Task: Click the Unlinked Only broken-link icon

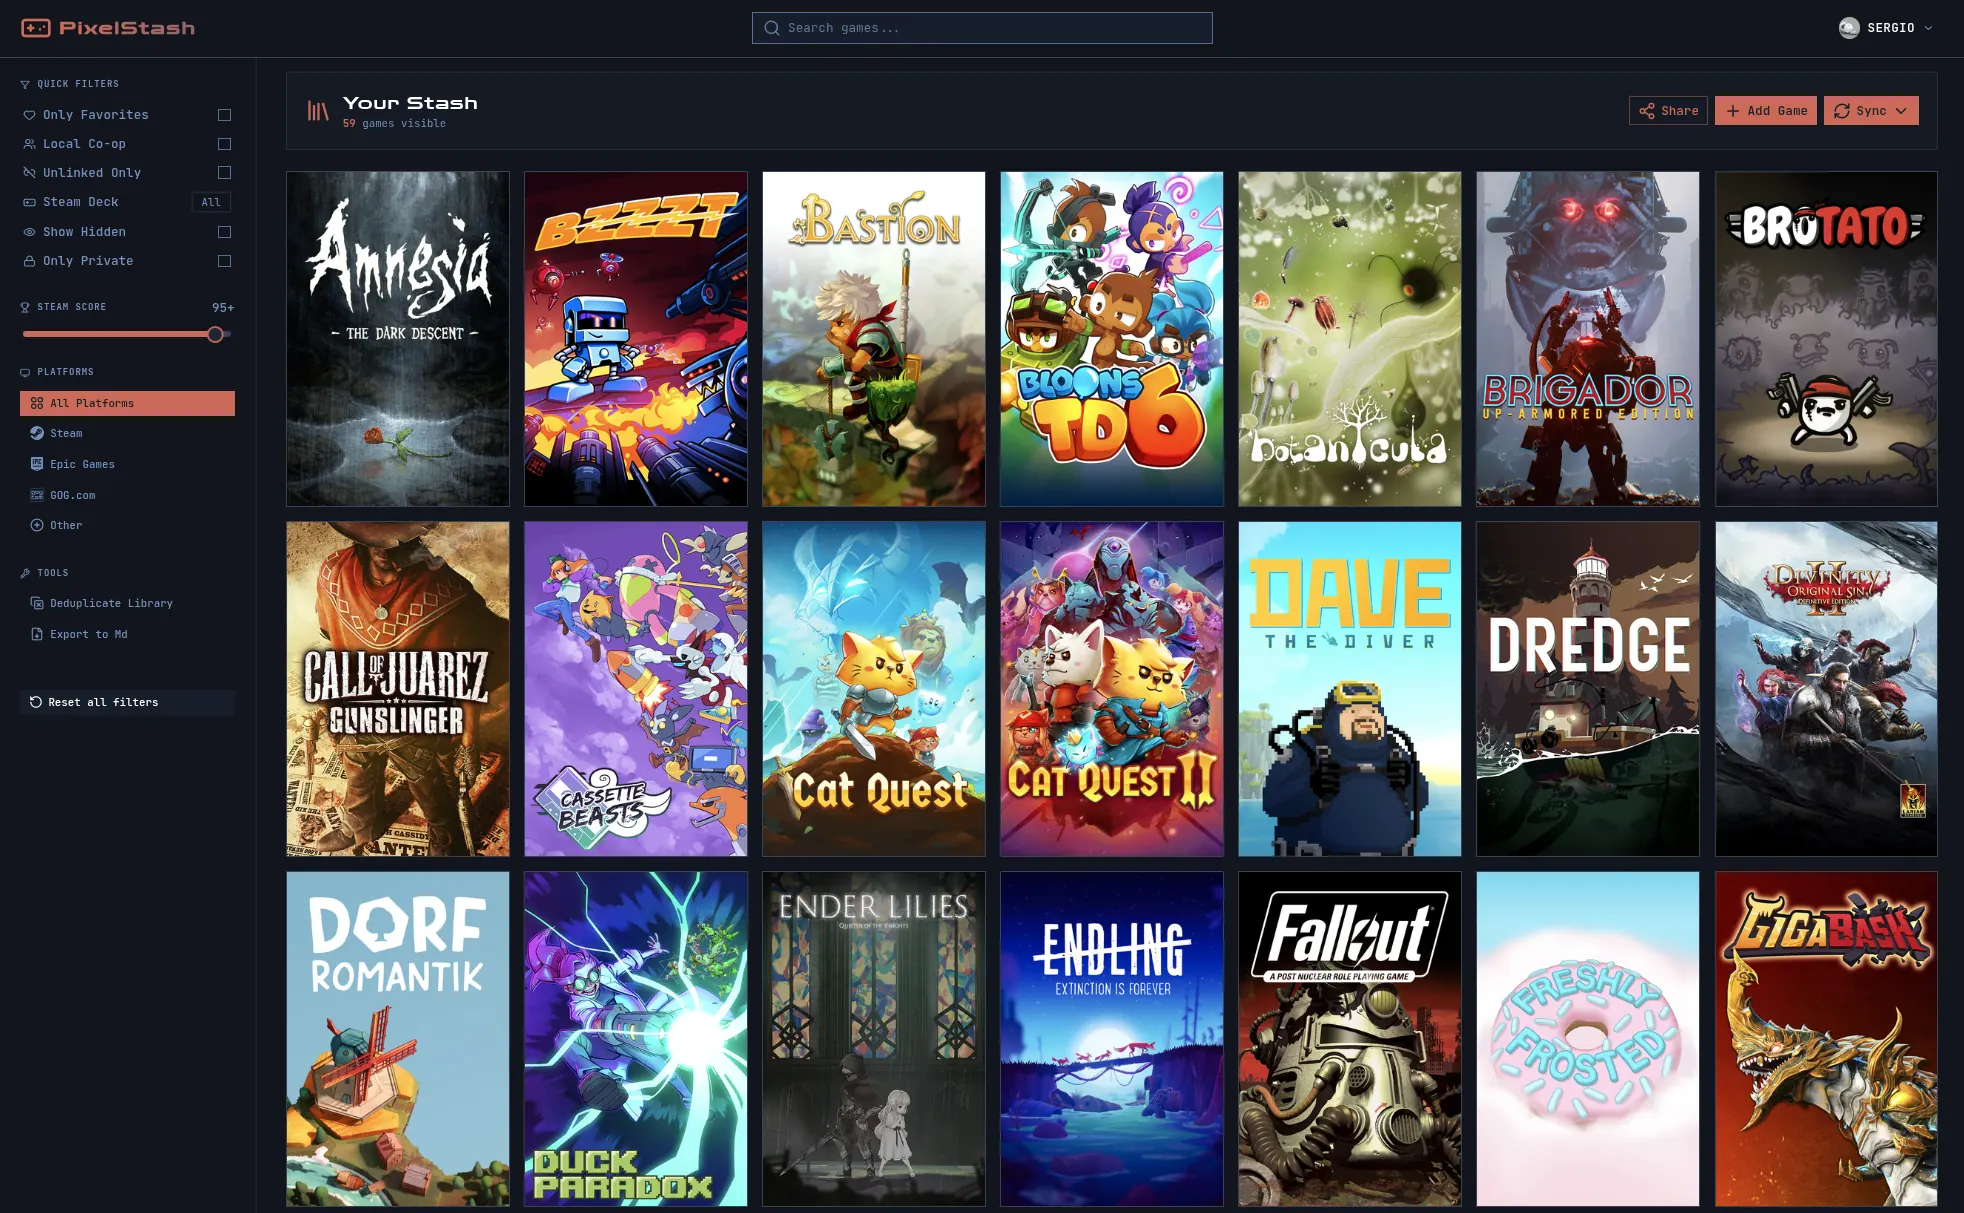Action: (29, 173)
